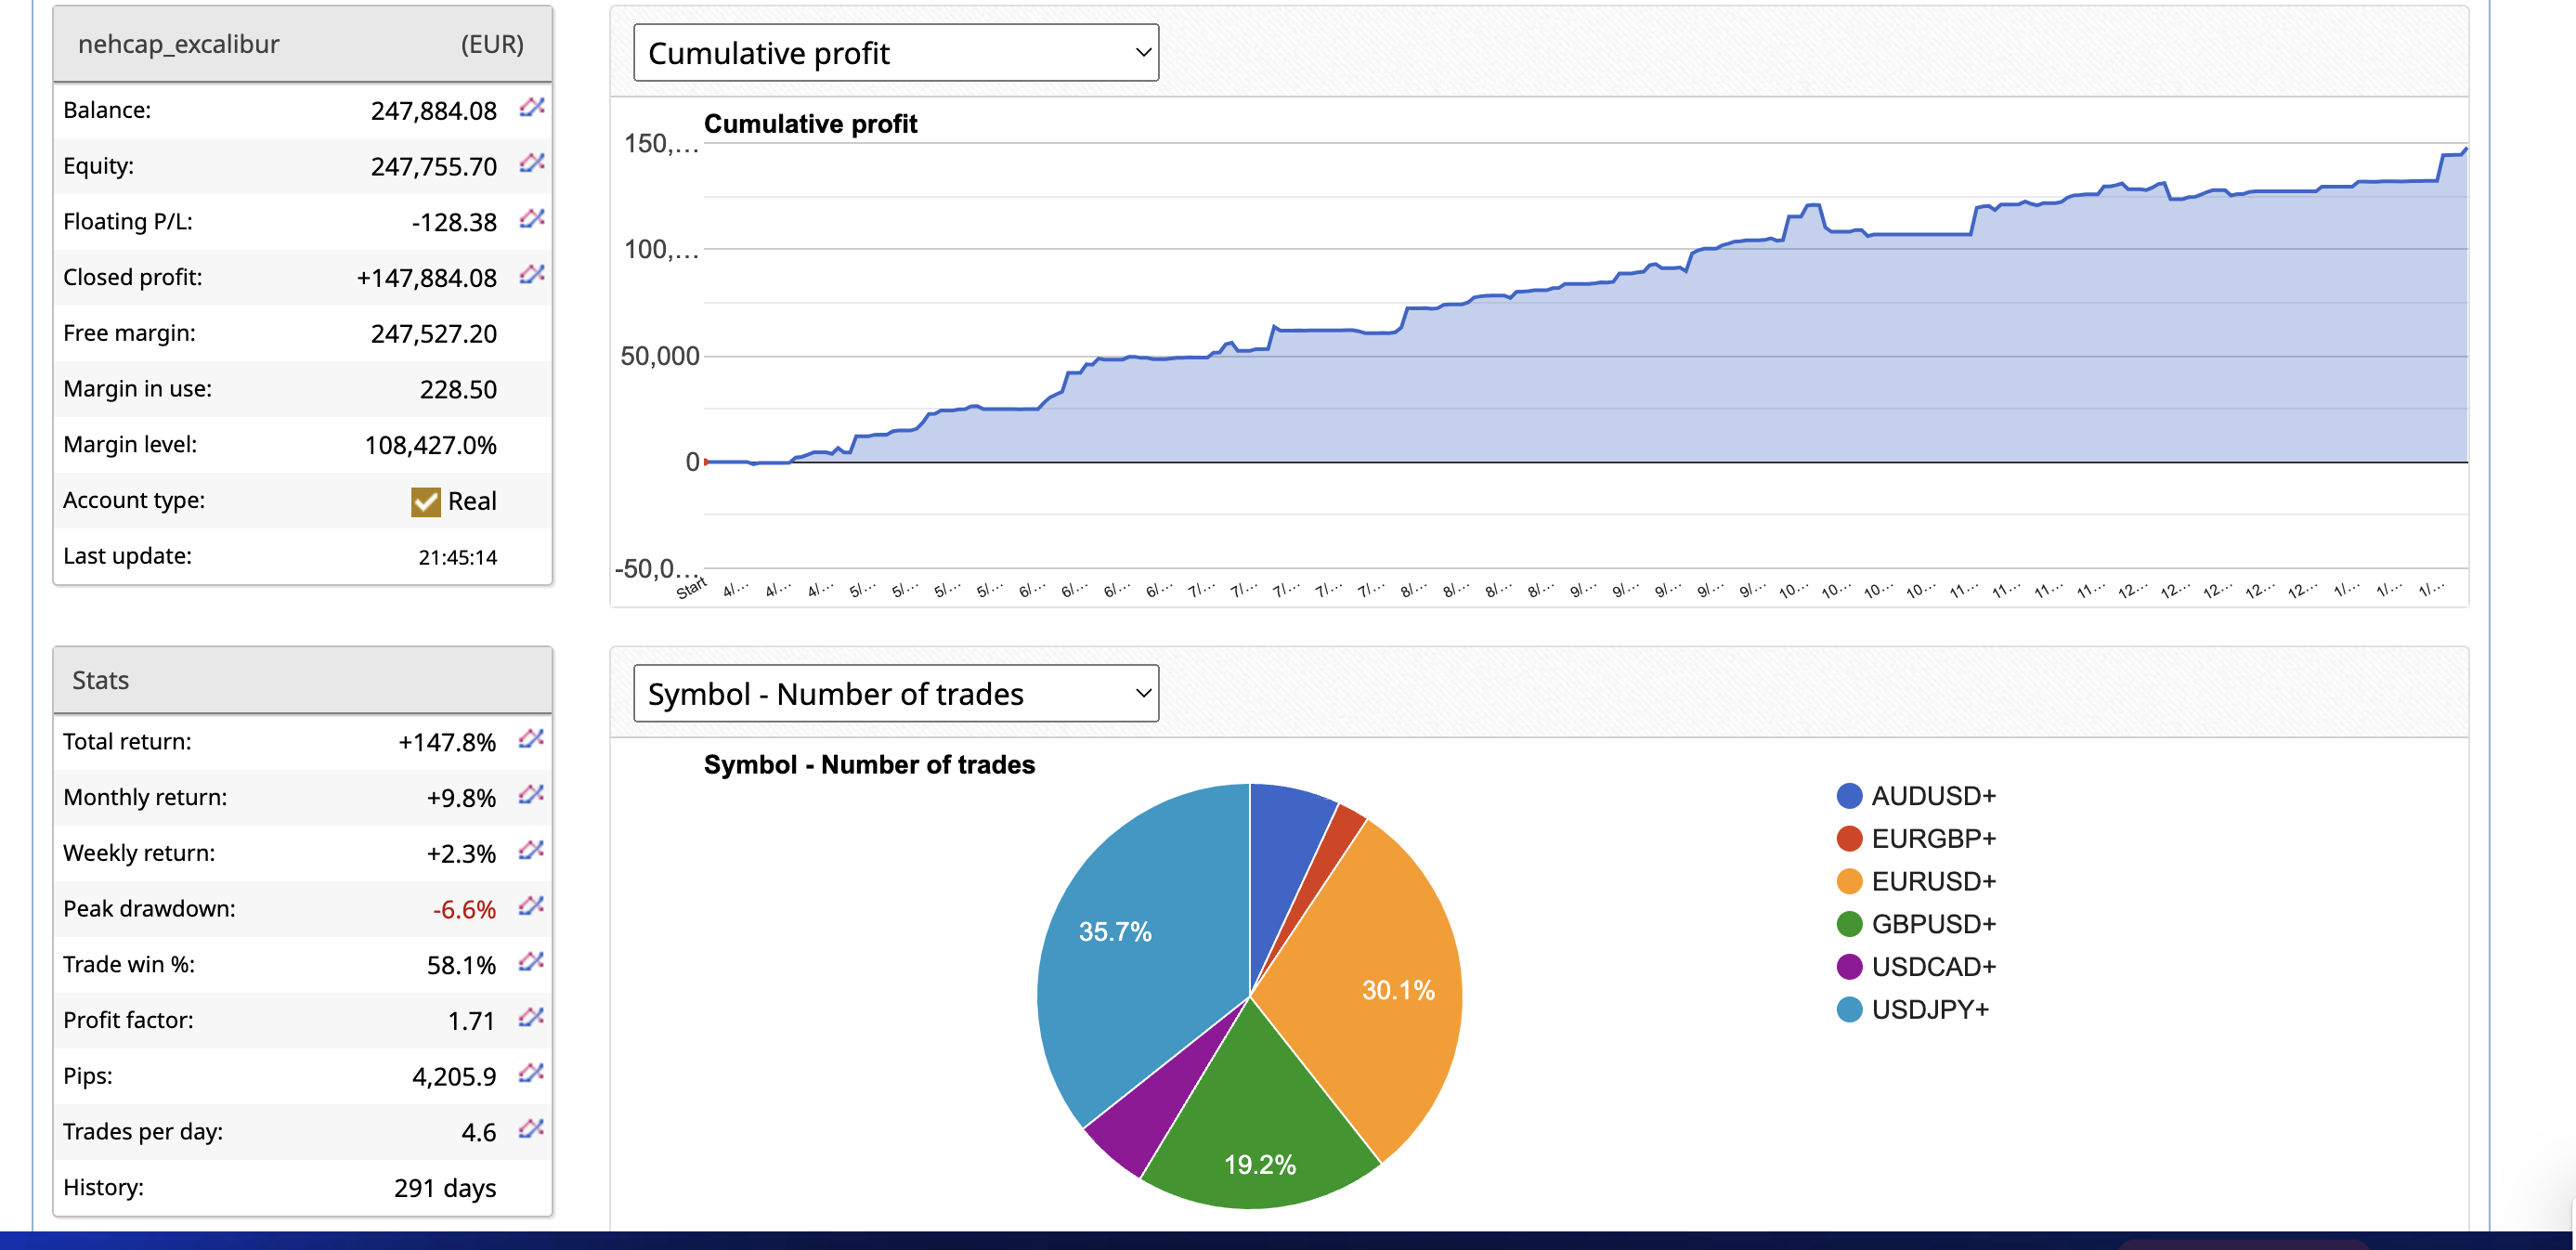Image resolution: width=2576 pixels, height=1250 pixels.
Task: Click chart icon next to Balance
Action: 531,107
